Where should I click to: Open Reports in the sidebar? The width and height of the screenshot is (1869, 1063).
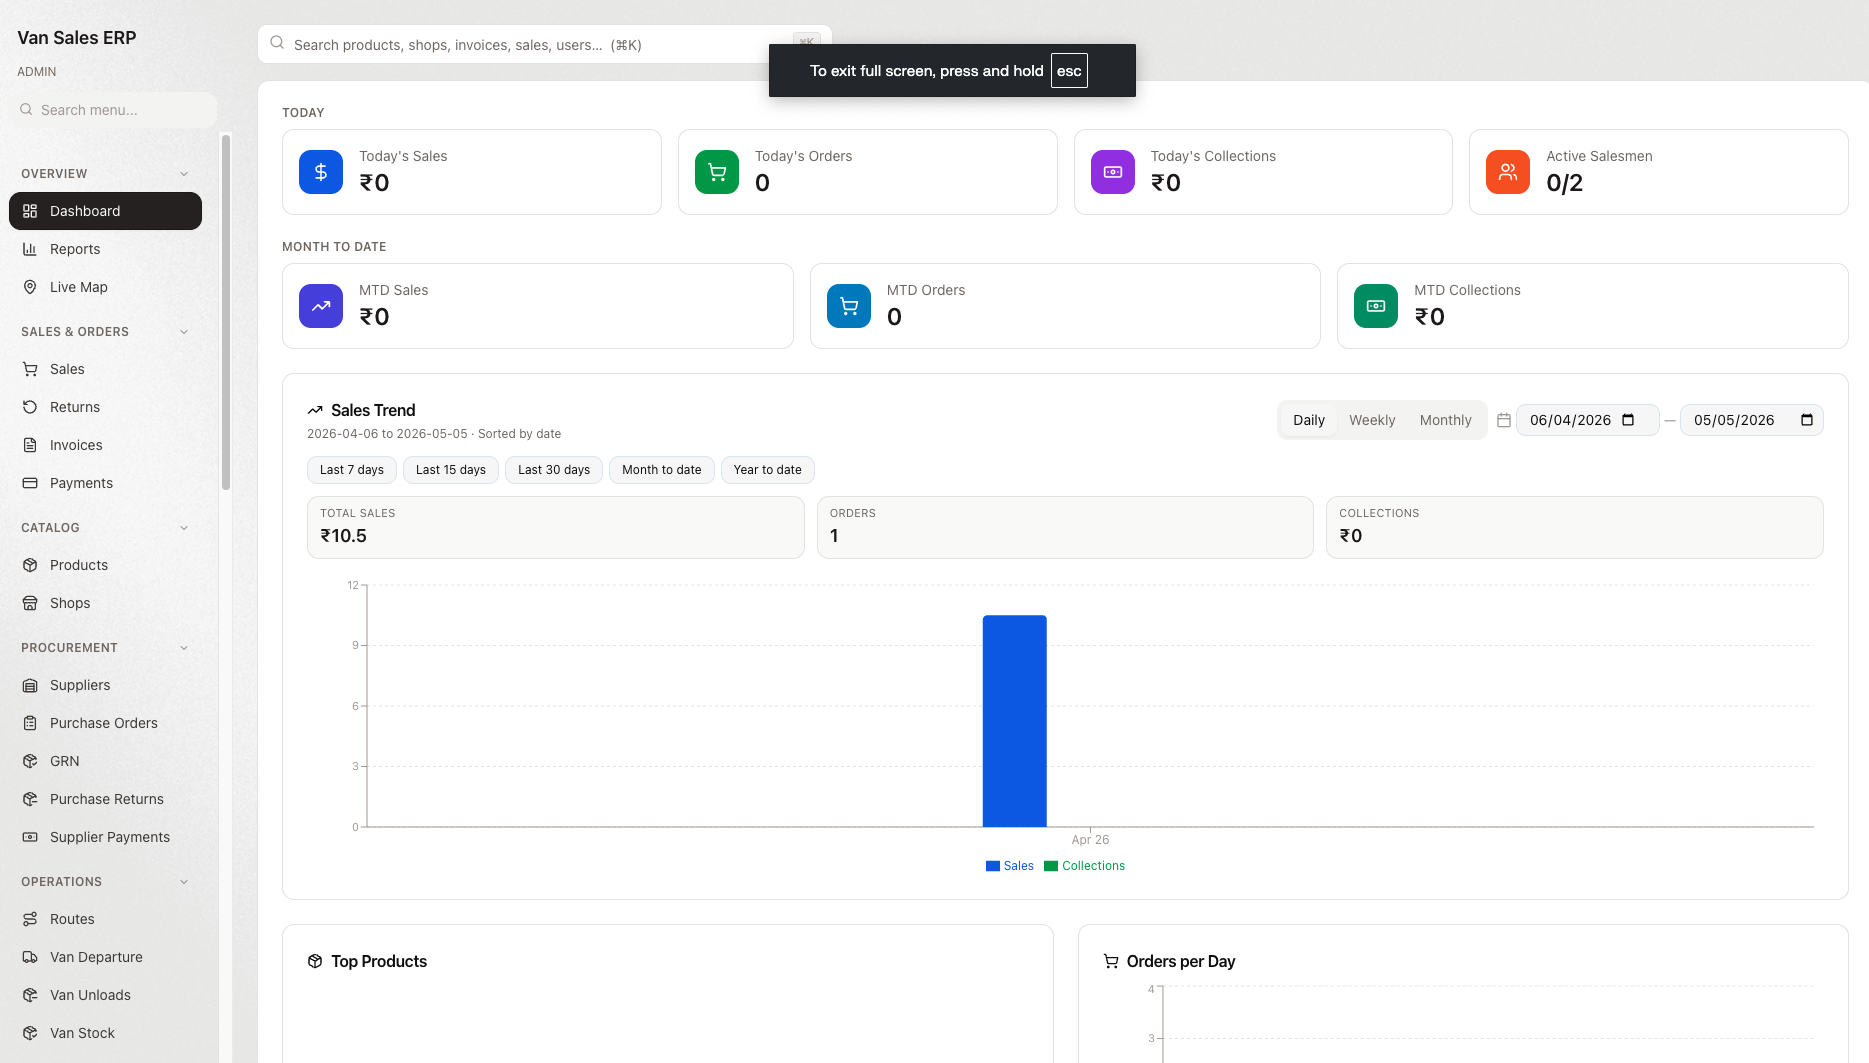click(105, 249)
